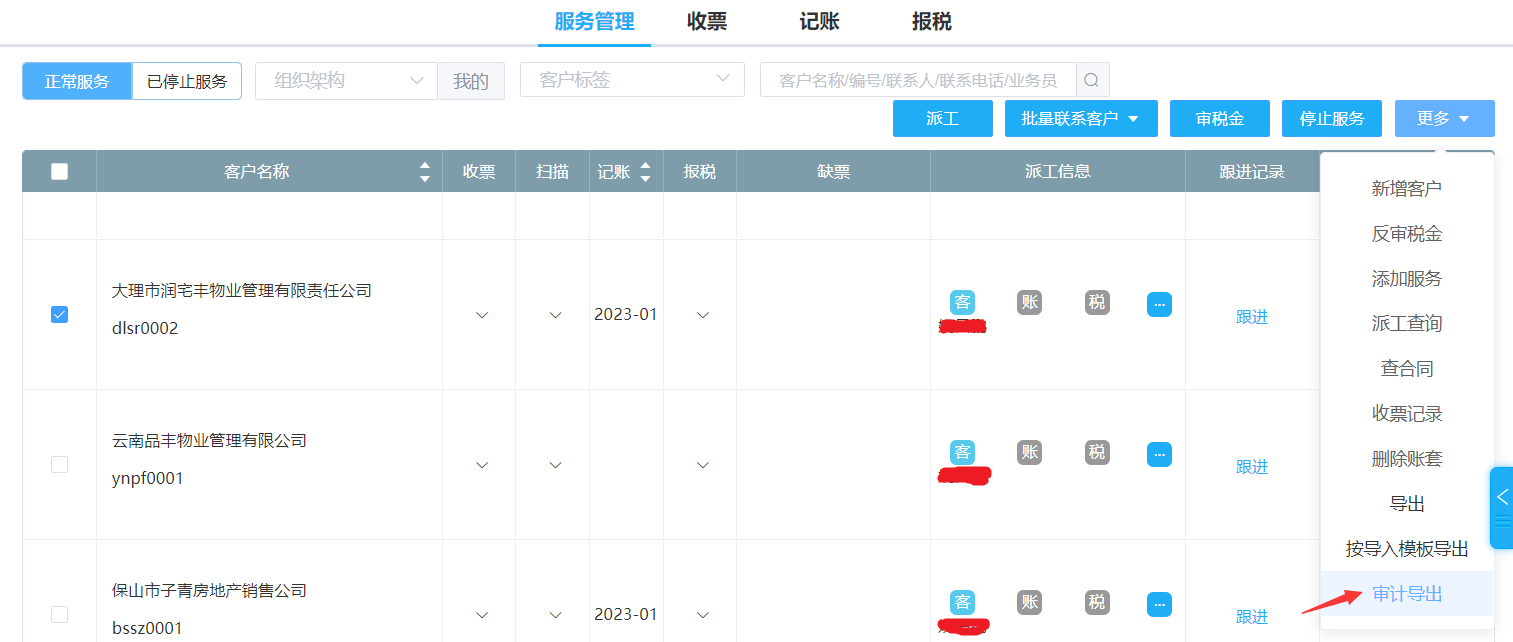Sort by 记账 column arrows
The width and height of the screenshot is (1513, 642).
pyautogui.click(x=645, y=171)
